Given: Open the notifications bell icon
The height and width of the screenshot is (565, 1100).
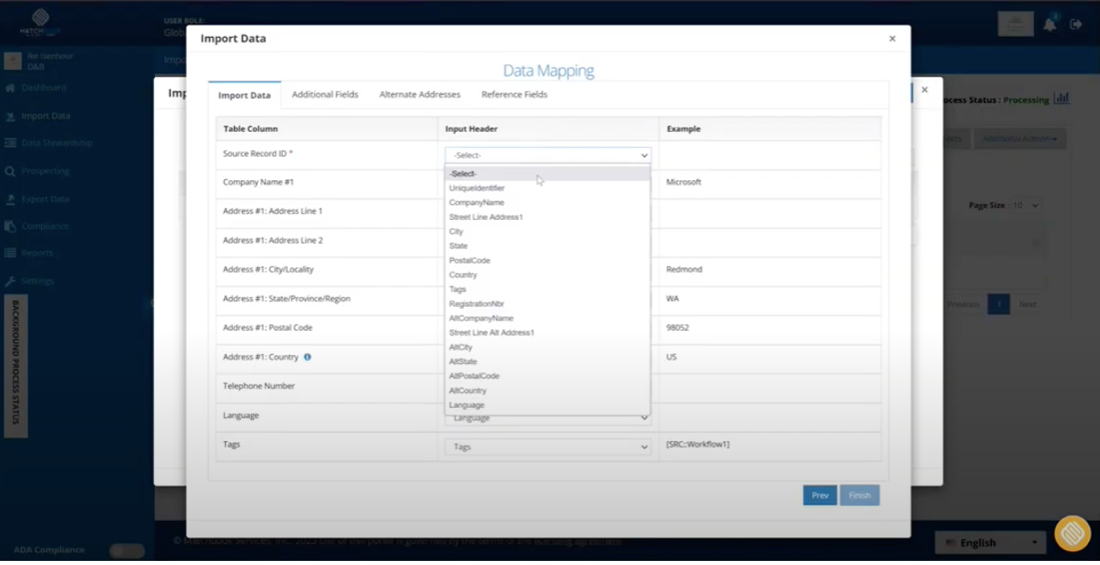Looking at the screenshot, I should click(1049, 25).
